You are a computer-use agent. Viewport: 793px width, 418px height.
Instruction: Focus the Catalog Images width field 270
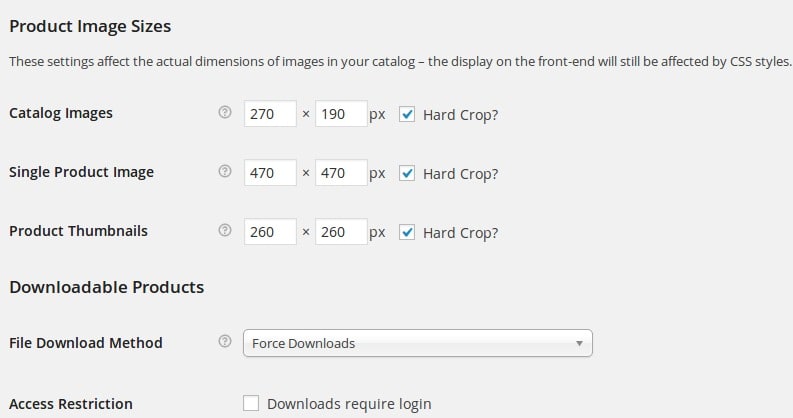pyautogui.click(x=270, y=114)
